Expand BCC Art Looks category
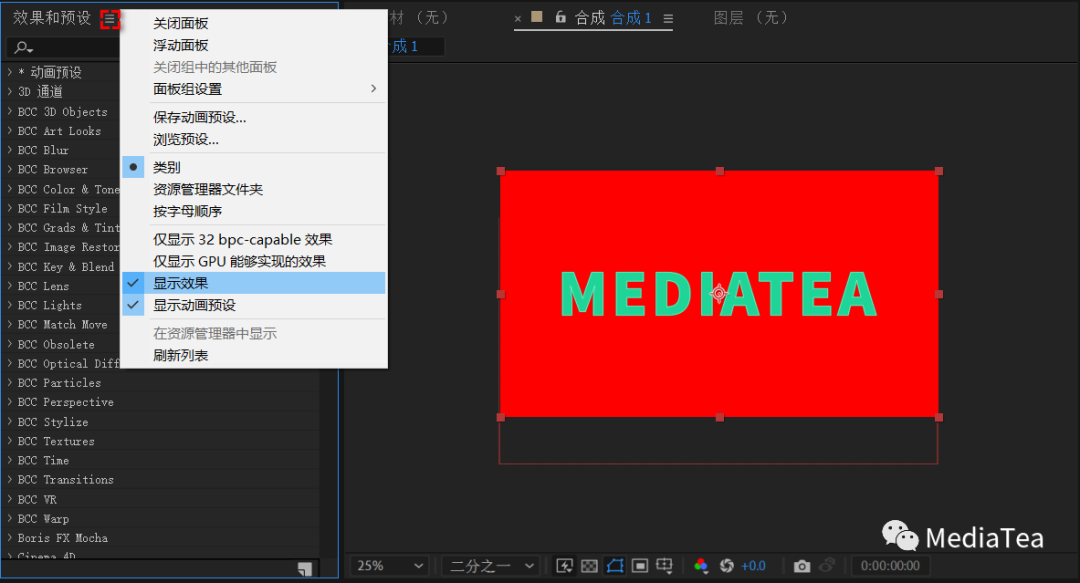The width and height of the screenshot is (1080, 583). click(10, 130)
